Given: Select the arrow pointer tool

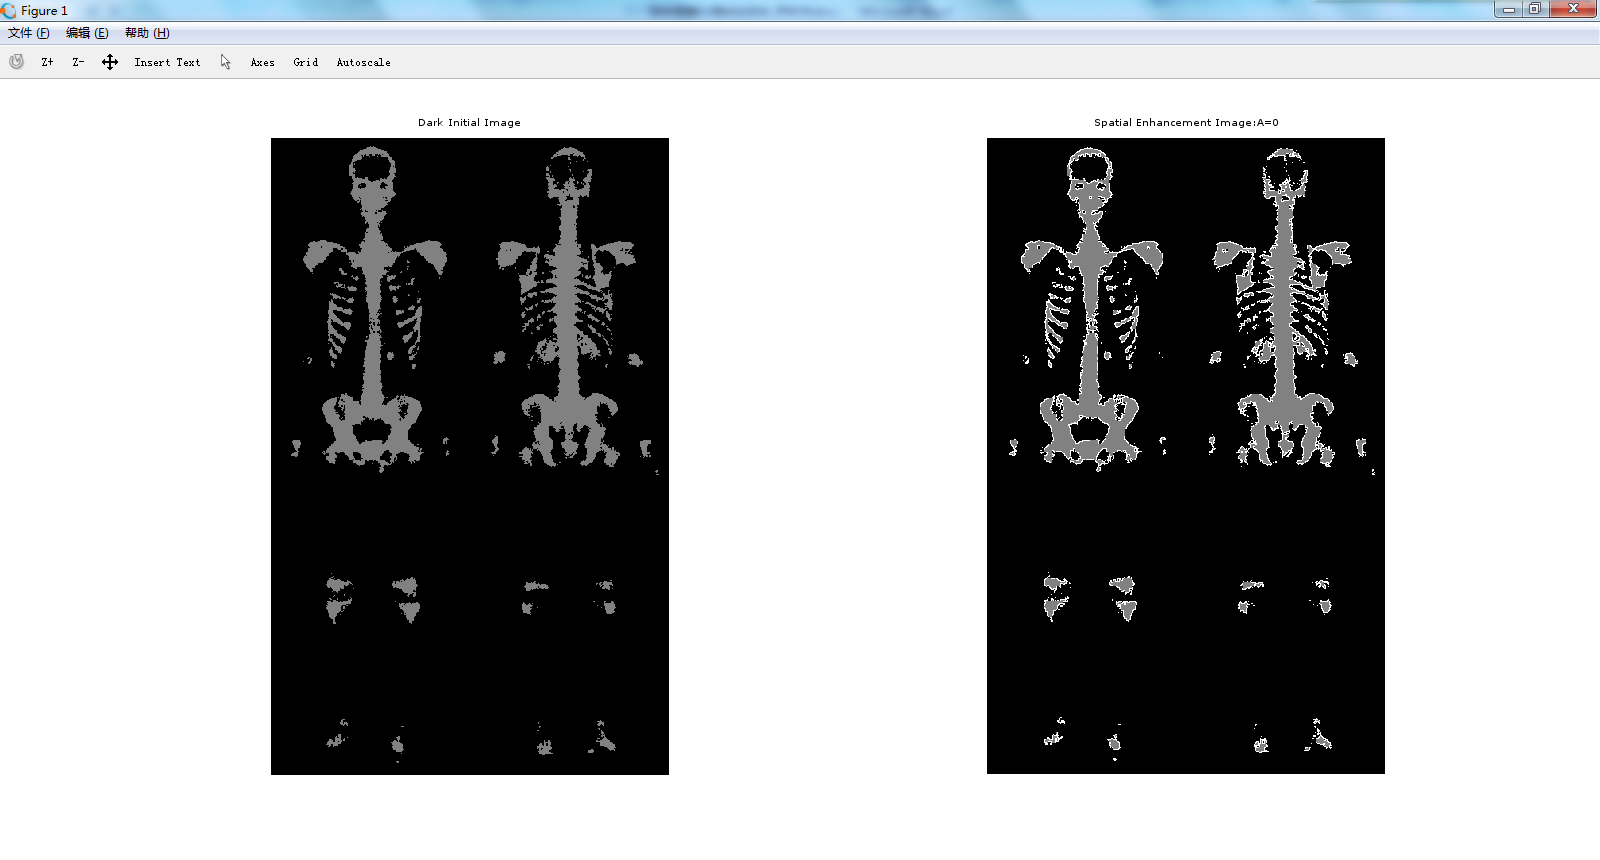Looking at the screenshot, I should click(226, 62).
